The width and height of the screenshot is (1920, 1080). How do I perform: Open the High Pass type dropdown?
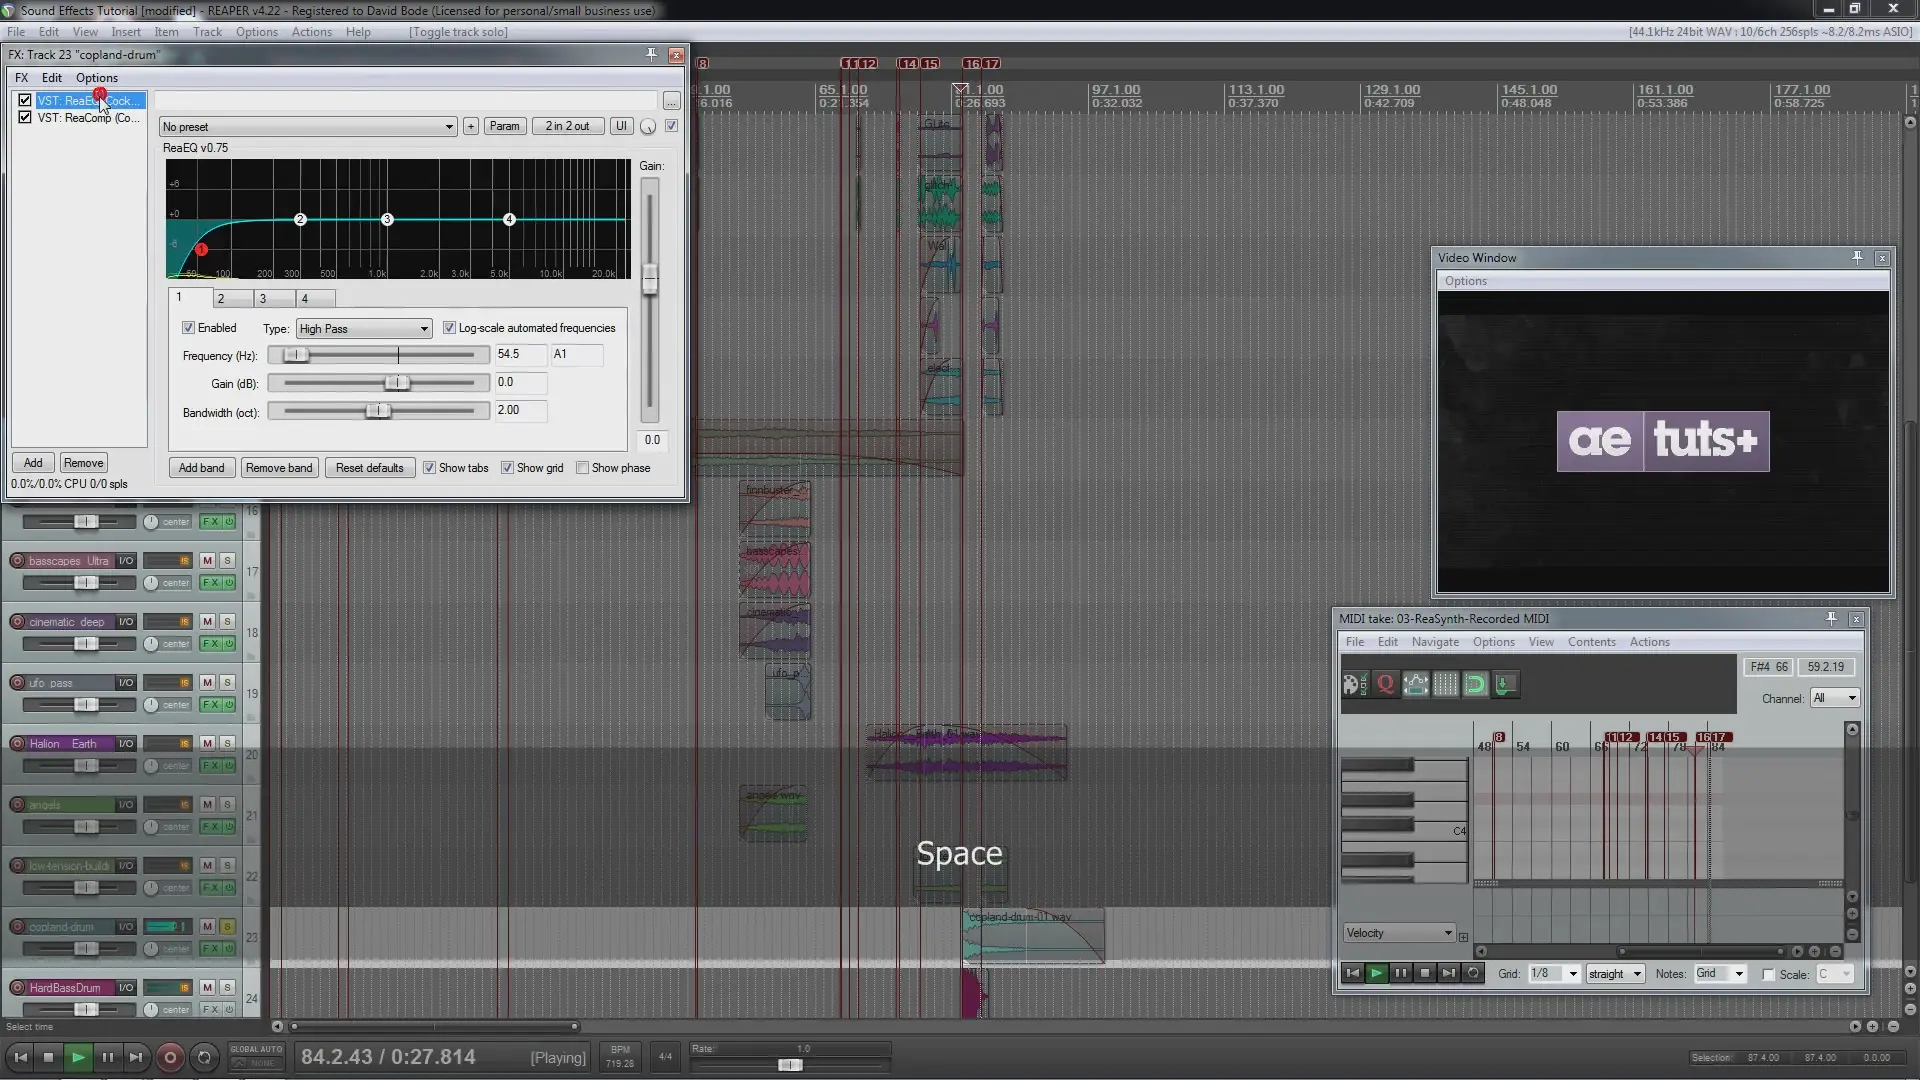pos(364,329)
